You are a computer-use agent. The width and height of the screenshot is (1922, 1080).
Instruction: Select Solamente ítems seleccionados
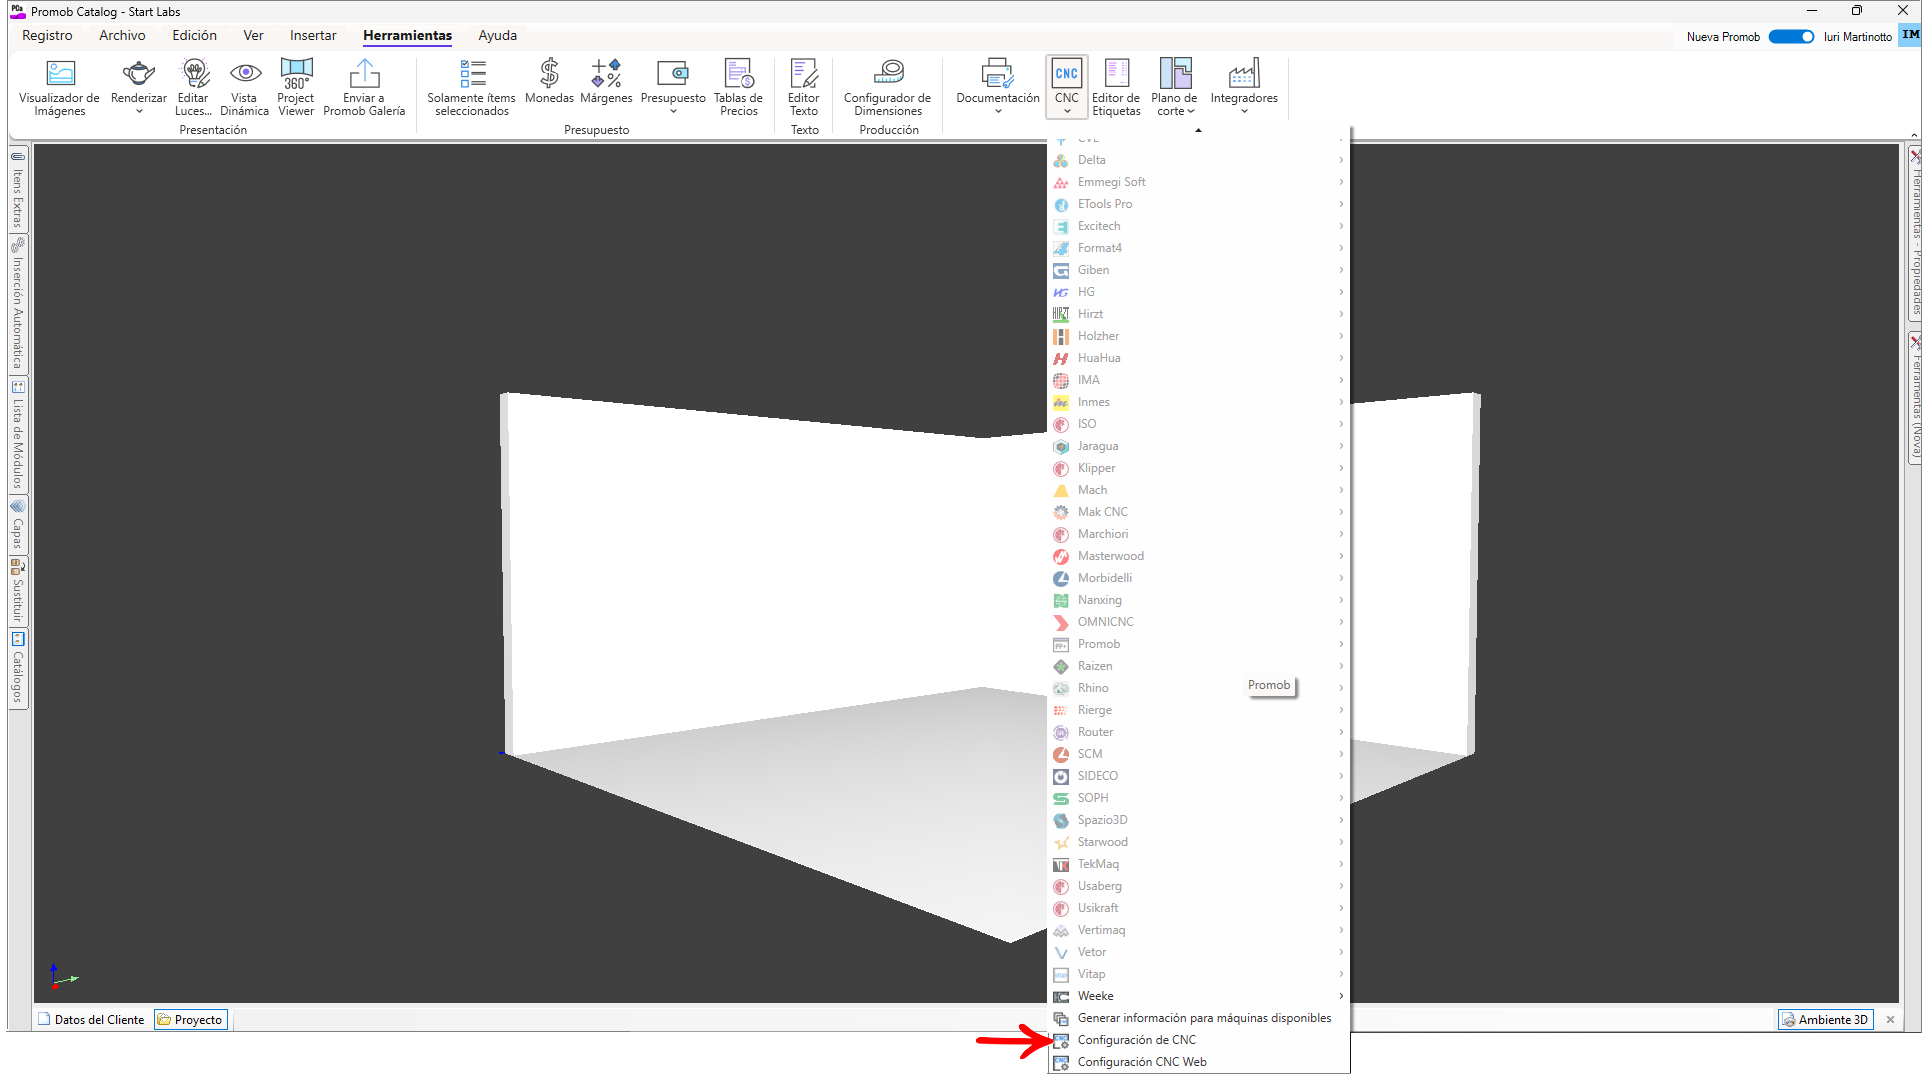(471, 87)
